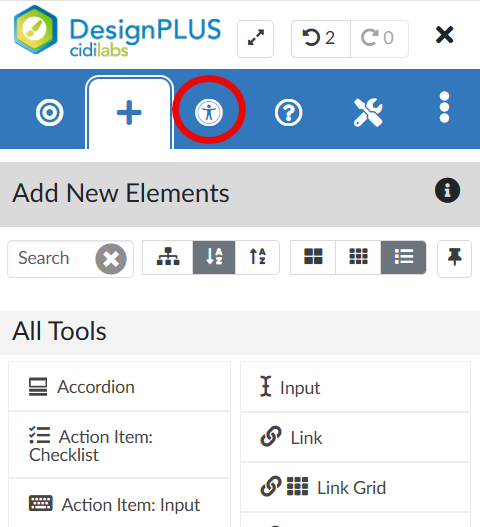Switch to small grid view
The width and height of the screenshot is (480, 527).
coord(358,257)
